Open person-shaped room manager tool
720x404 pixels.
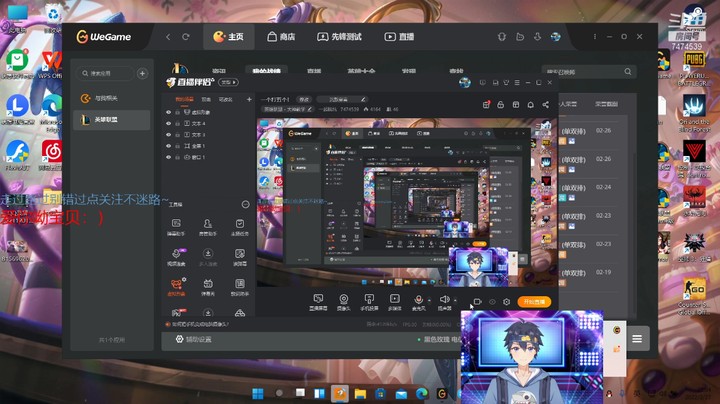(208, 227)
